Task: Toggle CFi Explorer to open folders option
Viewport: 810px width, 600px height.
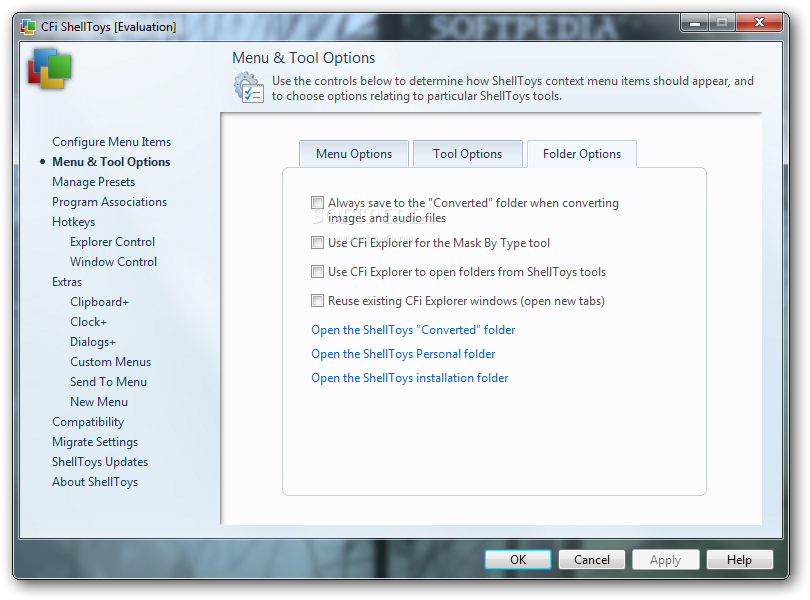Action: 317,271
